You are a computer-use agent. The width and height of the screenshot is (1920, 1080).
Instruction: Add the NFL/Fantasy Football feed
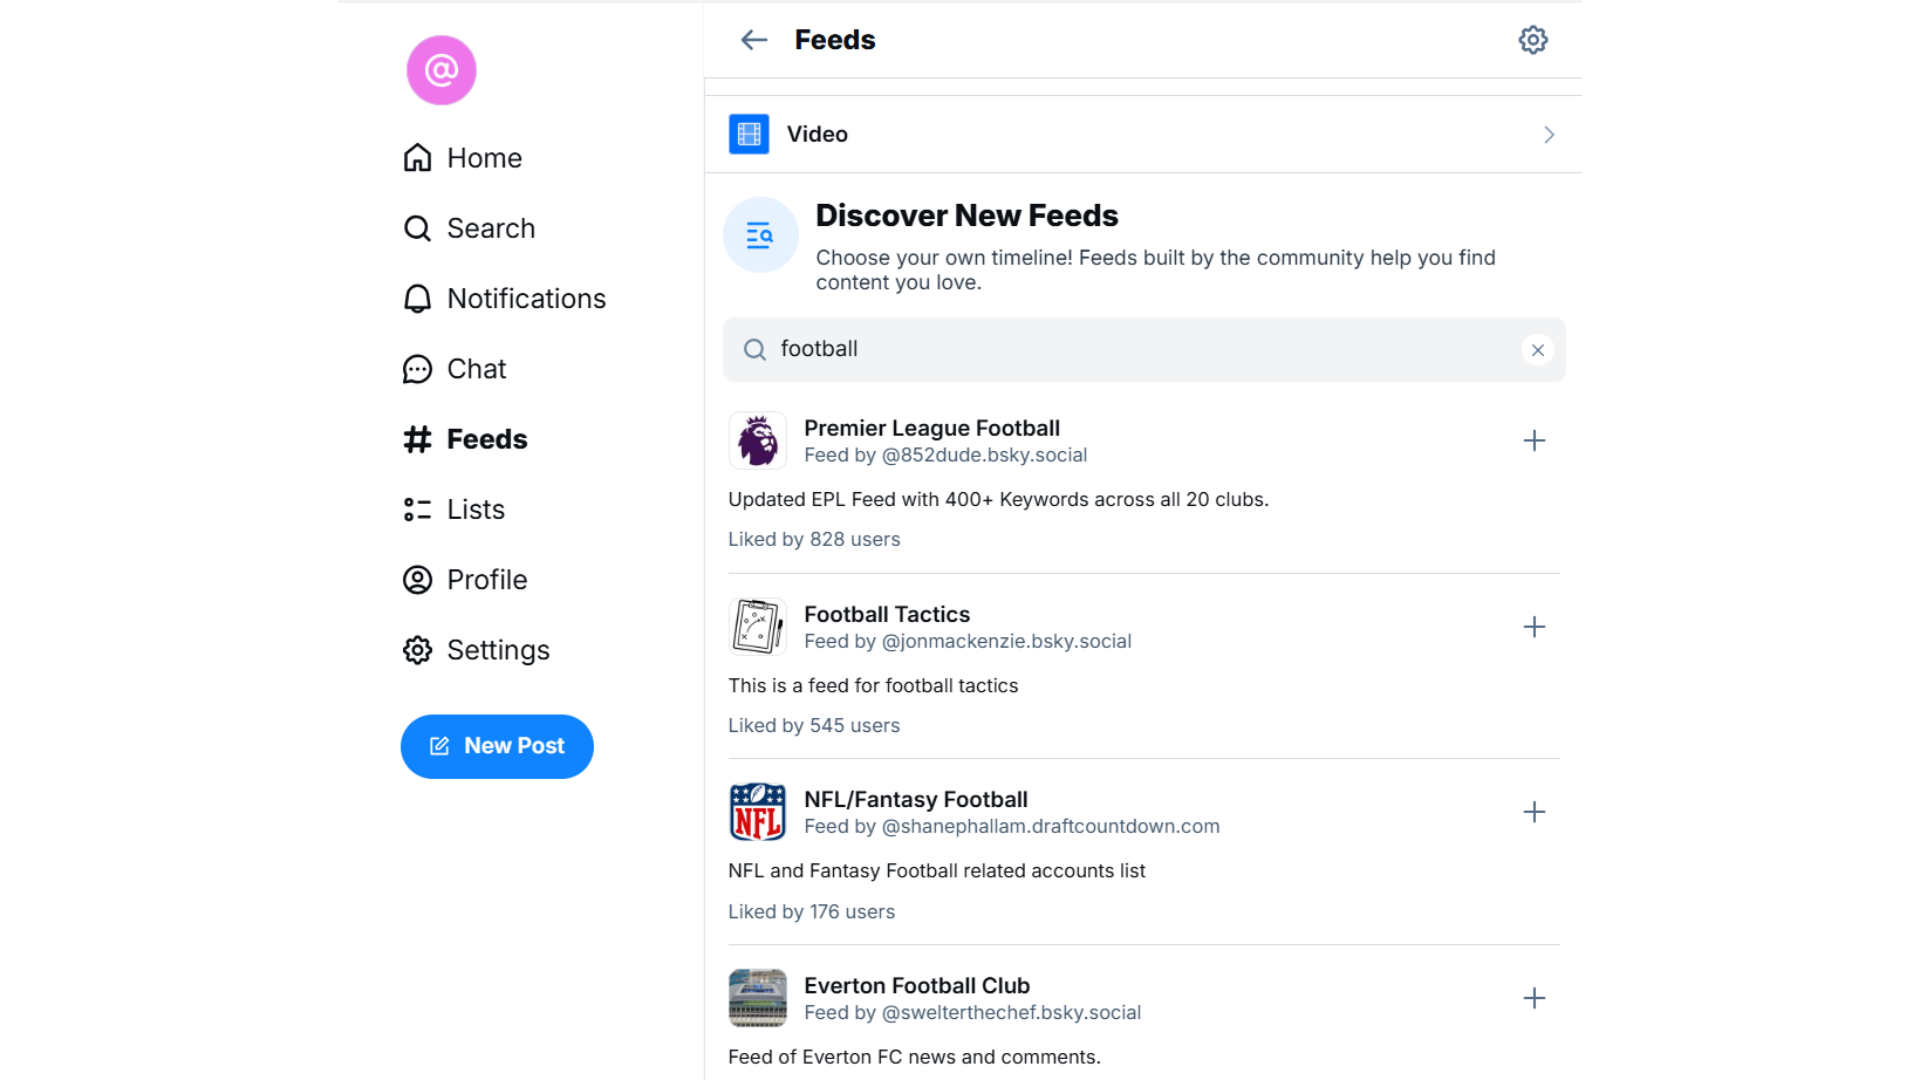coord(1534,812)
